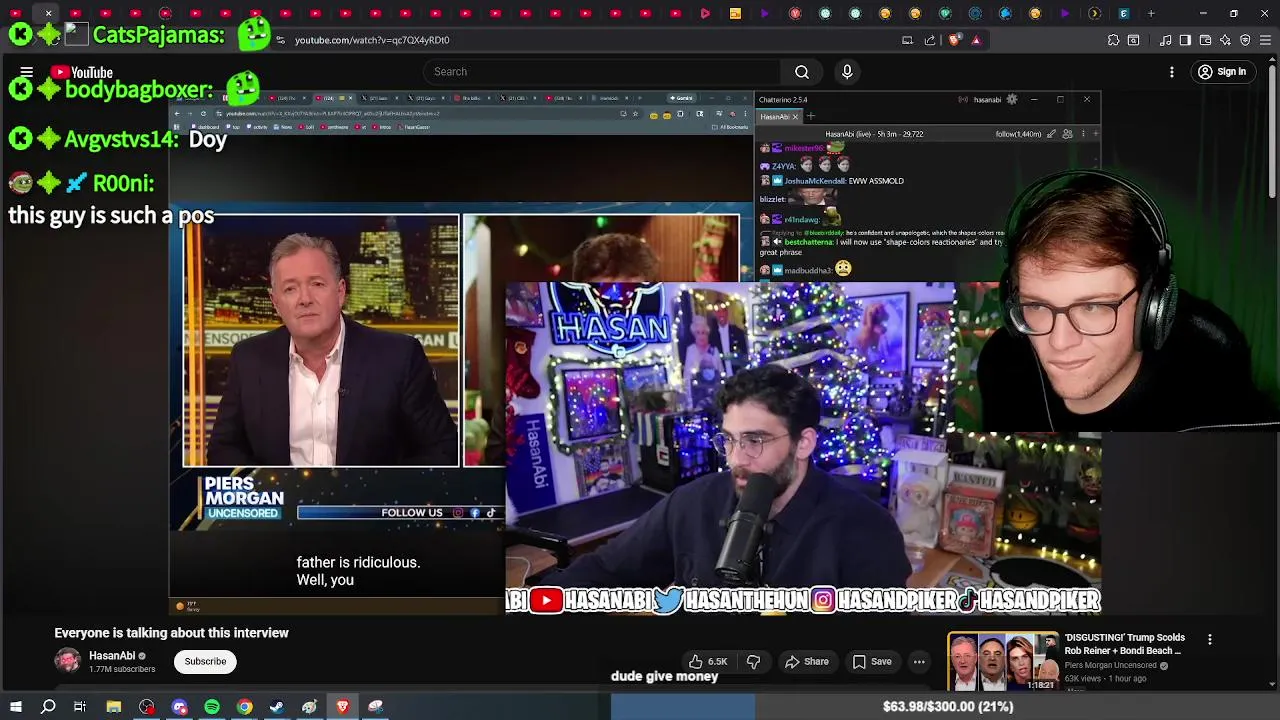Open the Brave playlist music-note icon
Image resolution: width=1280 pixels, height=720 pixels.
point(1165,40)
